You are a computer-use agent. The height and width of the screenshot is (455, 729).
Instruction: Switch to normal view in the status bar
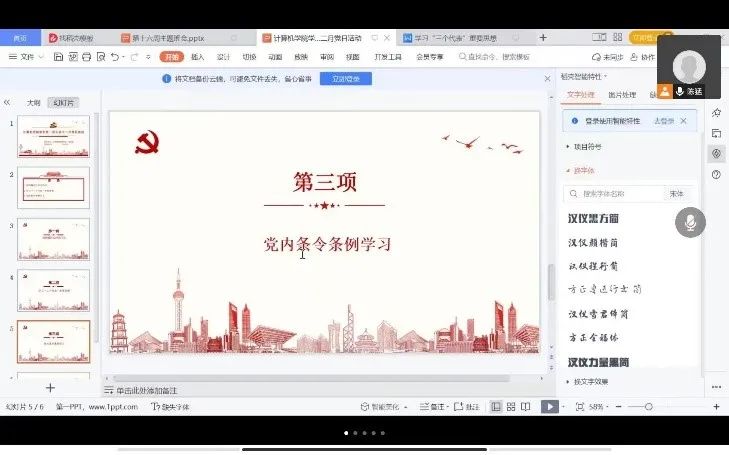496,407
